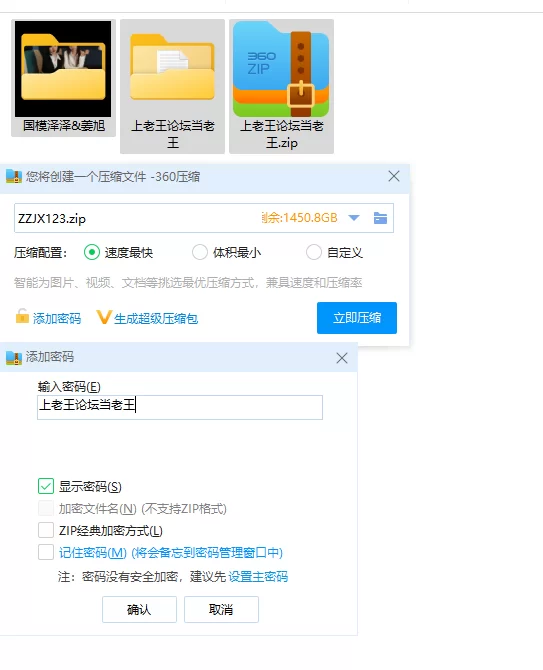The image size is (543, 670).
Task: Click the 立即压缩 button
Action: coord(357,318)
